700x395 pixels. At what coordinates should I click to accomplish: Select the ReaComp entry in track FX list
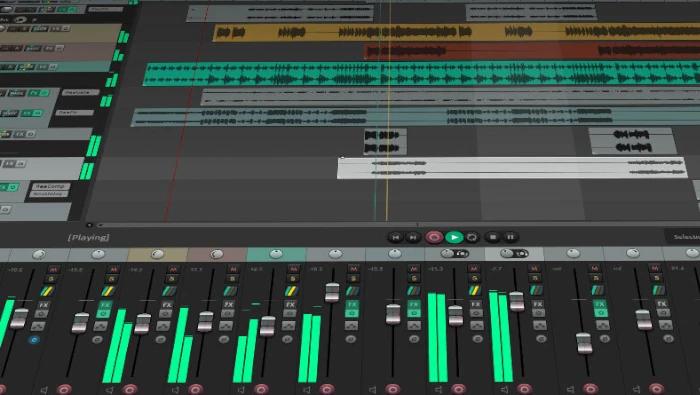(x=50, y=186)
